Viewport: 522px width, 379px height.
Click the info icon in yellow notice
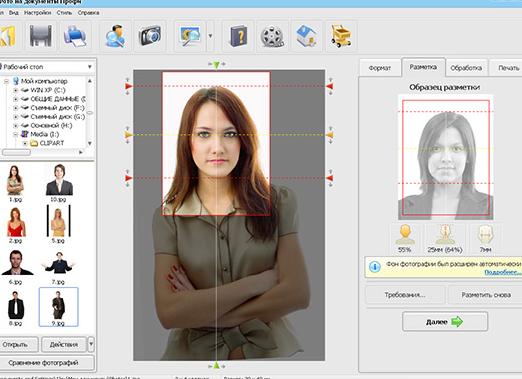375,267
